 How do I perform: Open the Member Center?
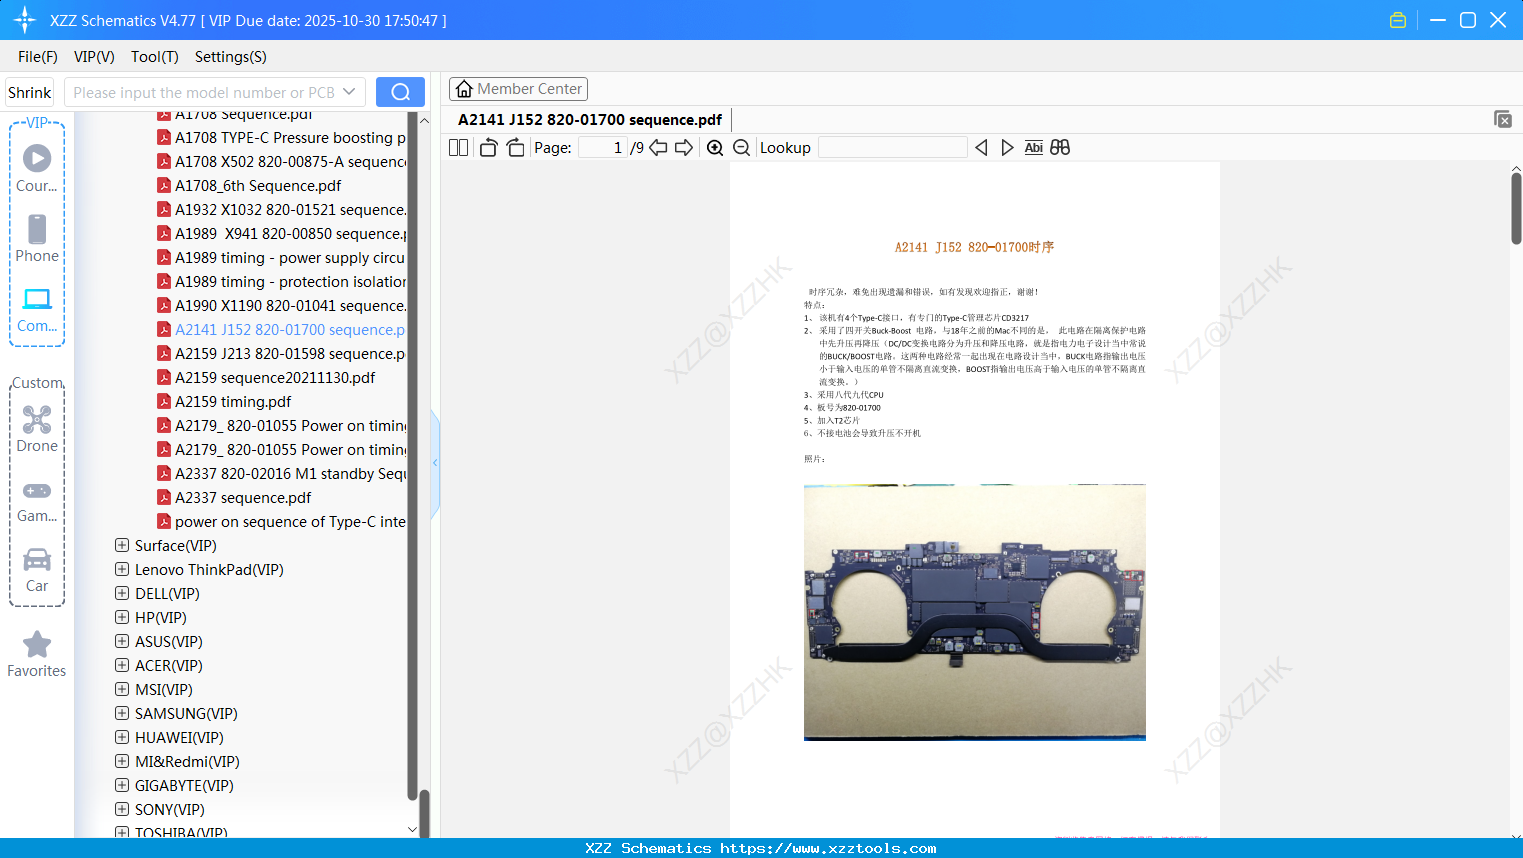coord(518,89)
